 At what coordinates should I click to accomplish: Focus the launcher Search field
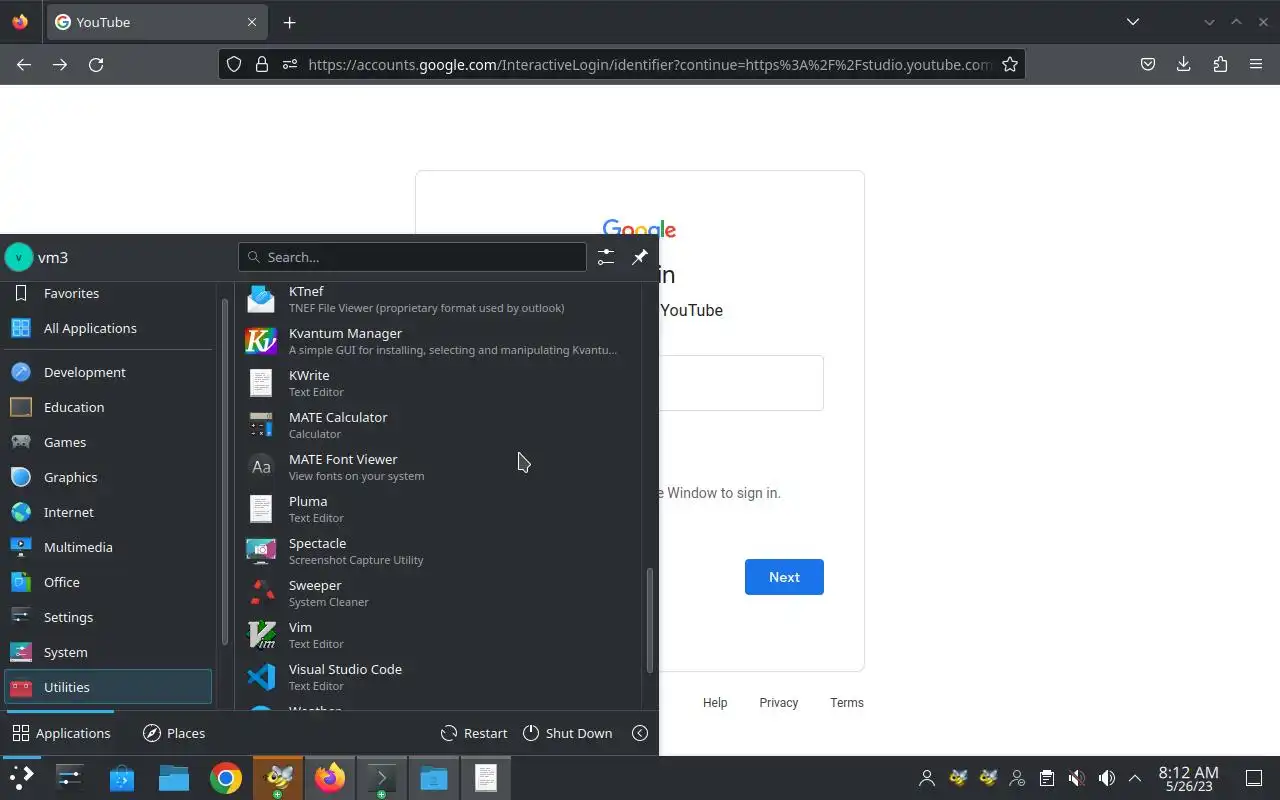click(x=412, y=257)
